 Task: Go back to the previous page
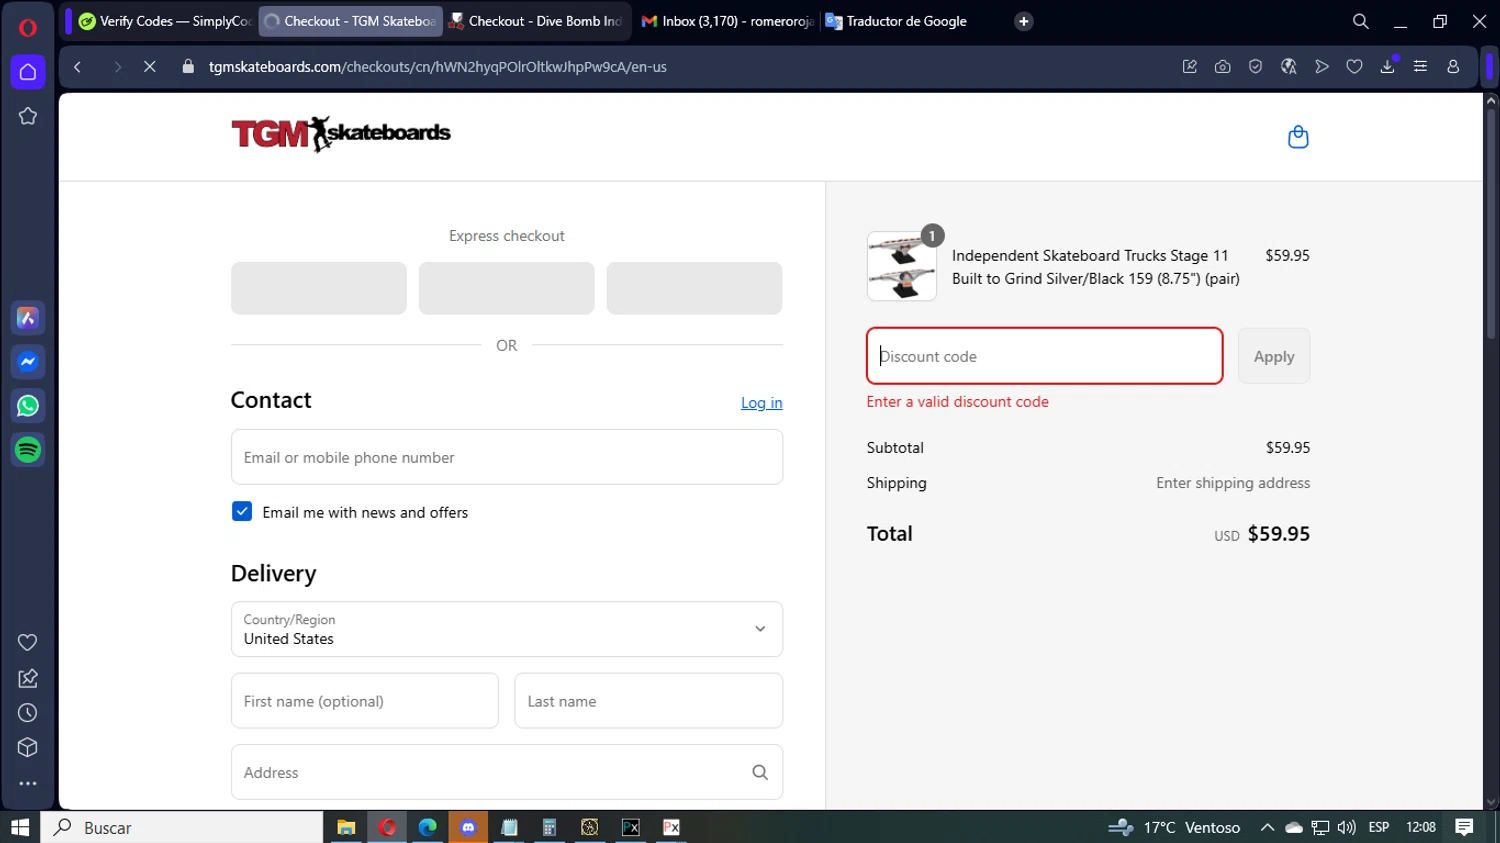pos(77,67)
